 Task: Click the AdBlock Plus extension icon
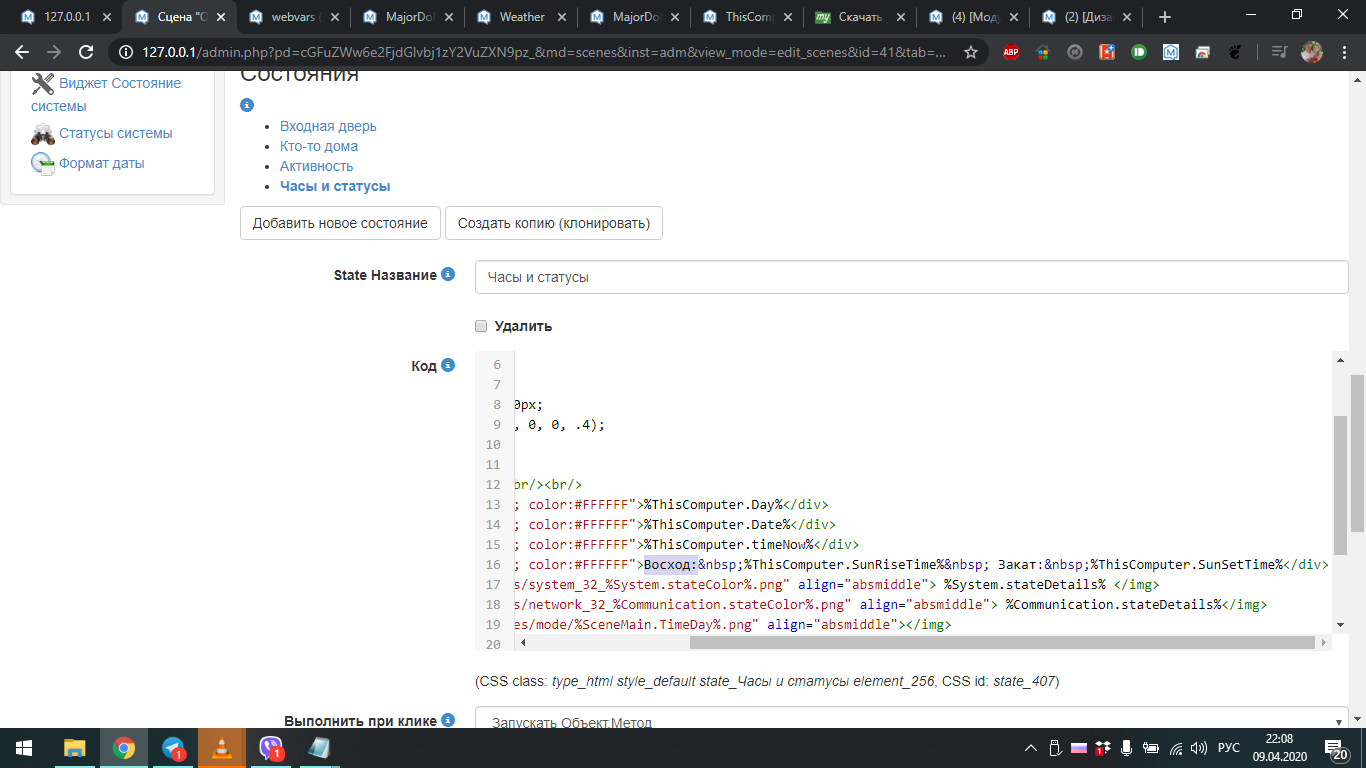tap(1011, 53)
